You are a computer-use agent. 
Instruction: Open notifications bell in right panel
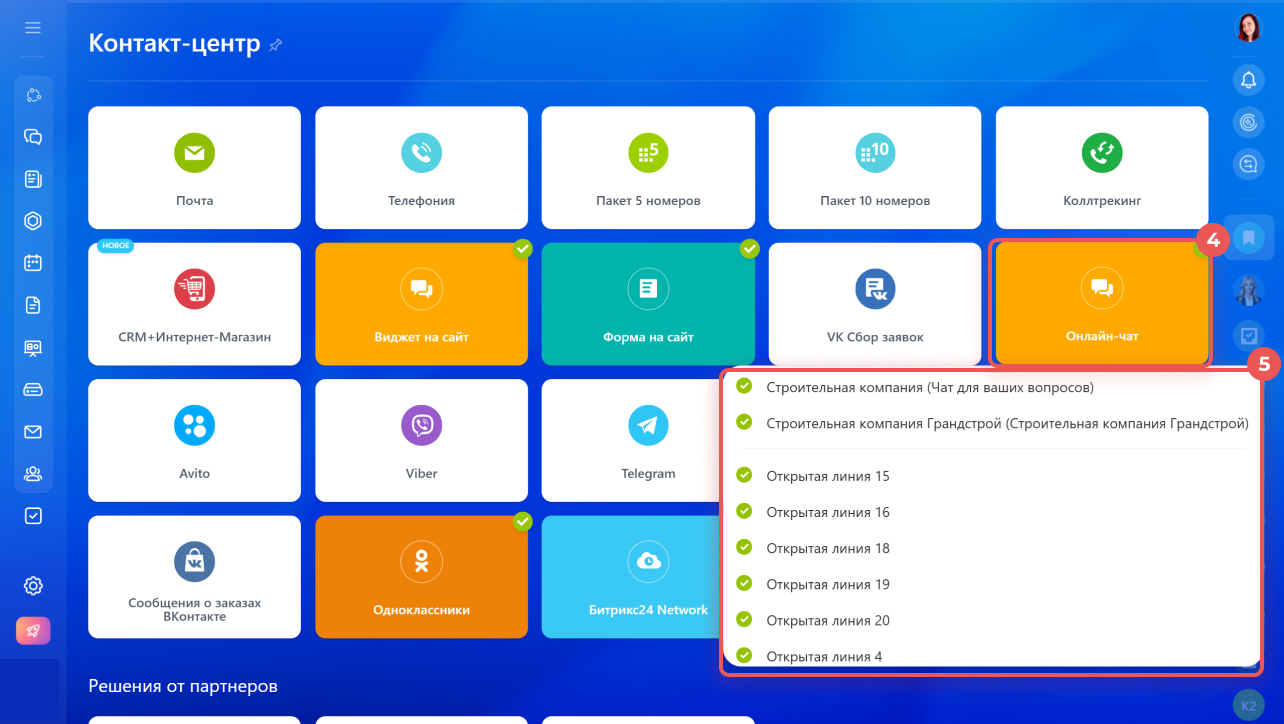[1248, 80]
